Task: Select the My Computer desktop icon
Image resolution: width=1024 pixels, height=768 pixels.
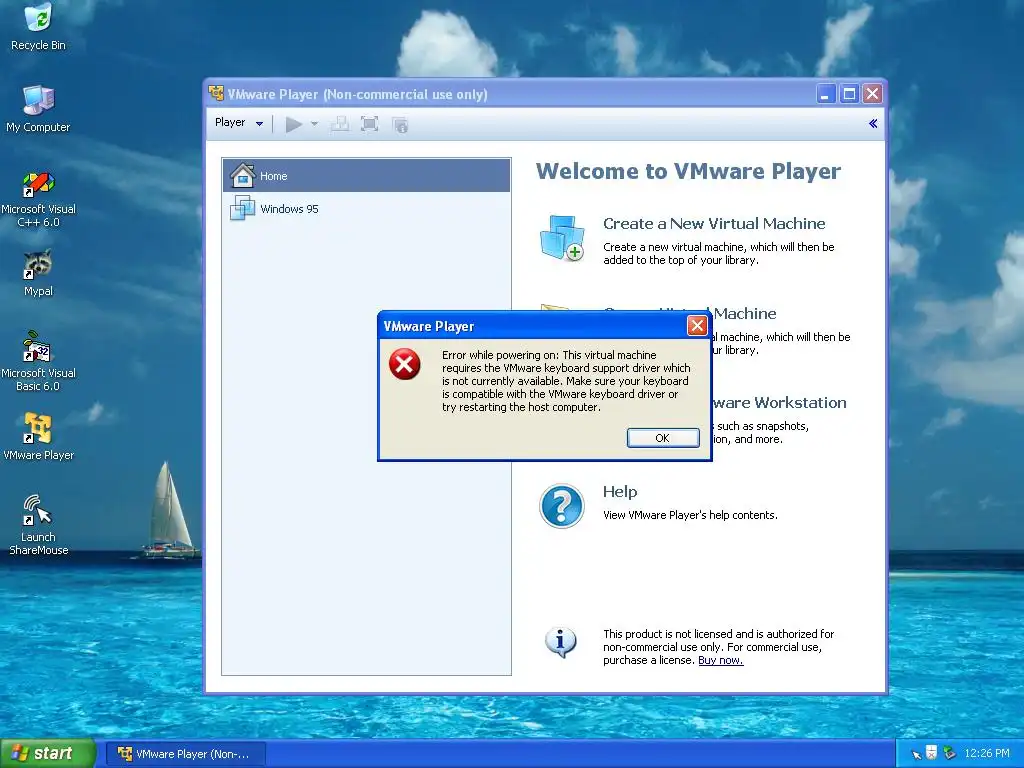Action: [x=38, y=109]
